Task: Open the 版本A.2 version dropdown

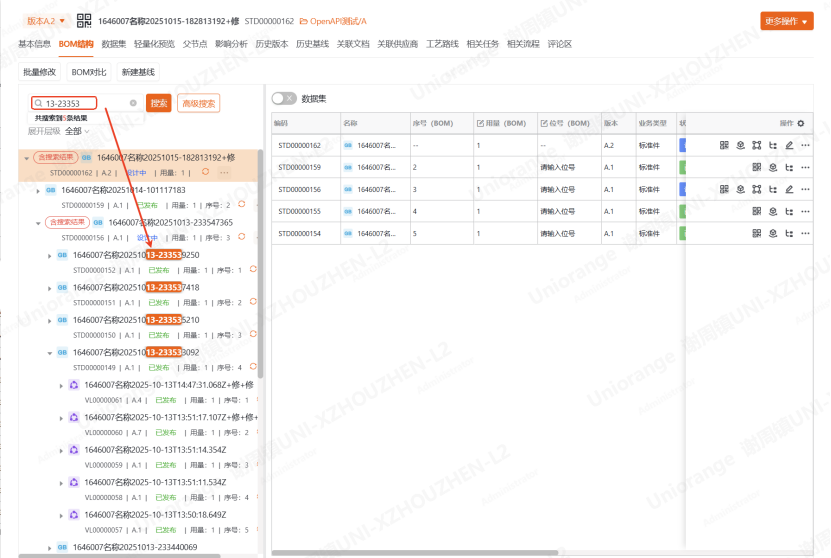Action: (46, 20)
